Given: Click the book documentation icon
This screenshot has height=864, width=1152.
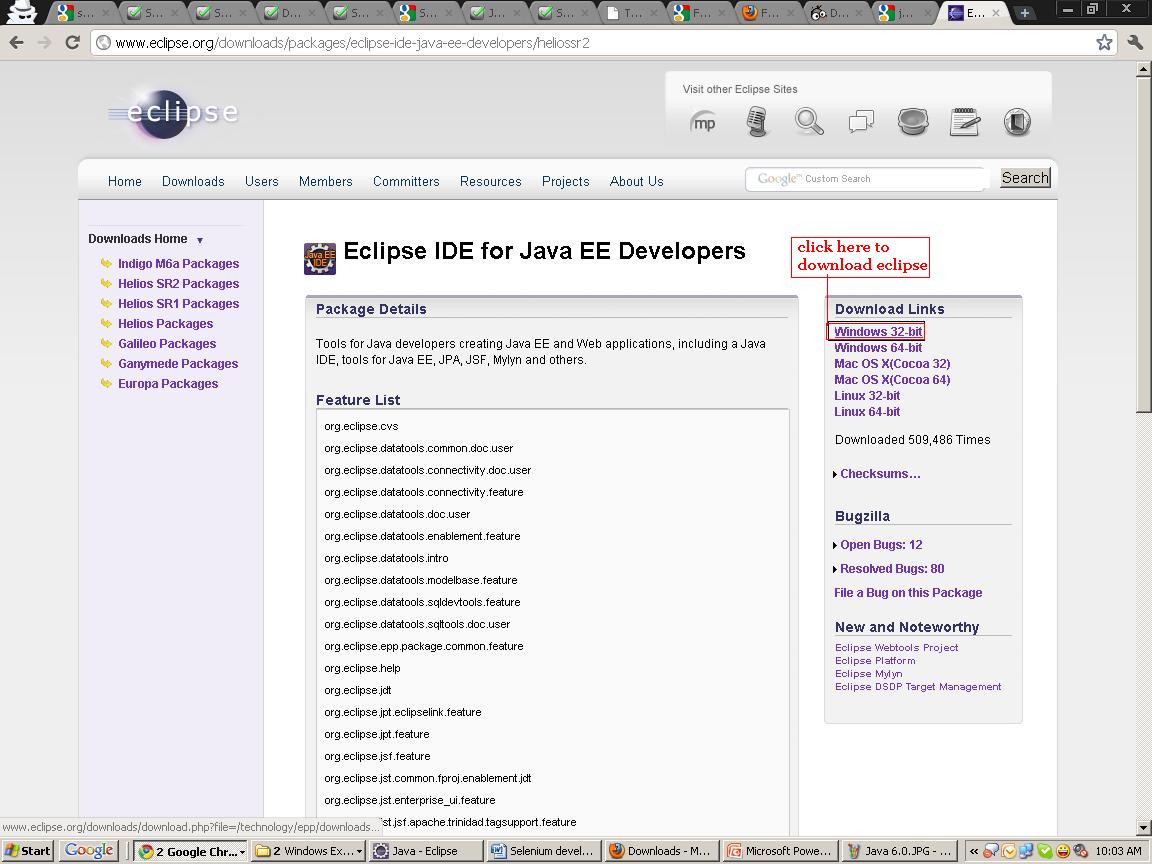Looking at the screenshot, I should pos(1018,121).
